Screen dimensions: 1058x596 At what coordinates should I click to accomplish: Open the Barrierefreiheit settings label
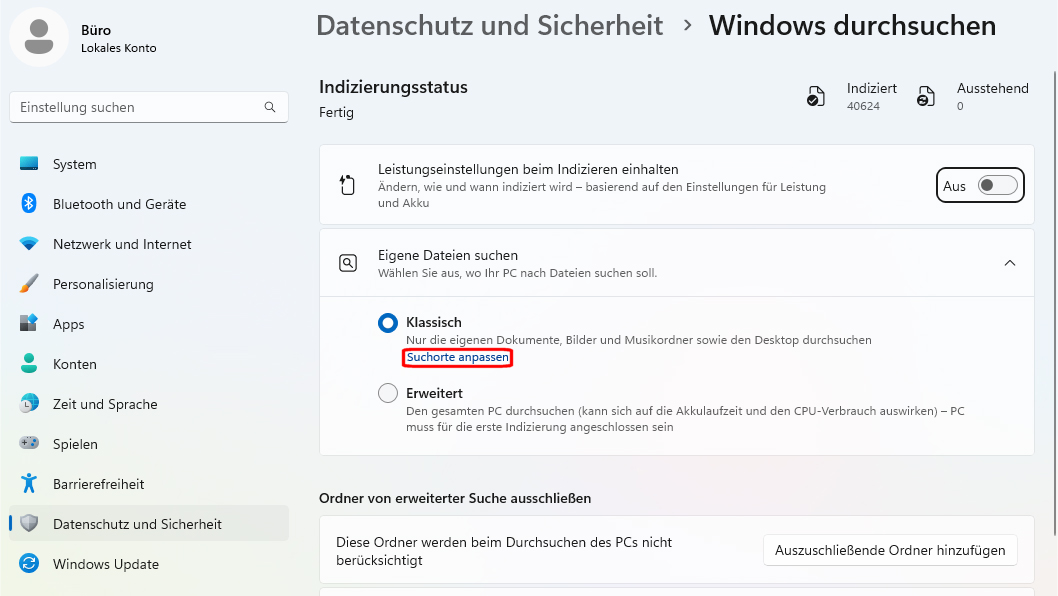(x=99, y=484)
